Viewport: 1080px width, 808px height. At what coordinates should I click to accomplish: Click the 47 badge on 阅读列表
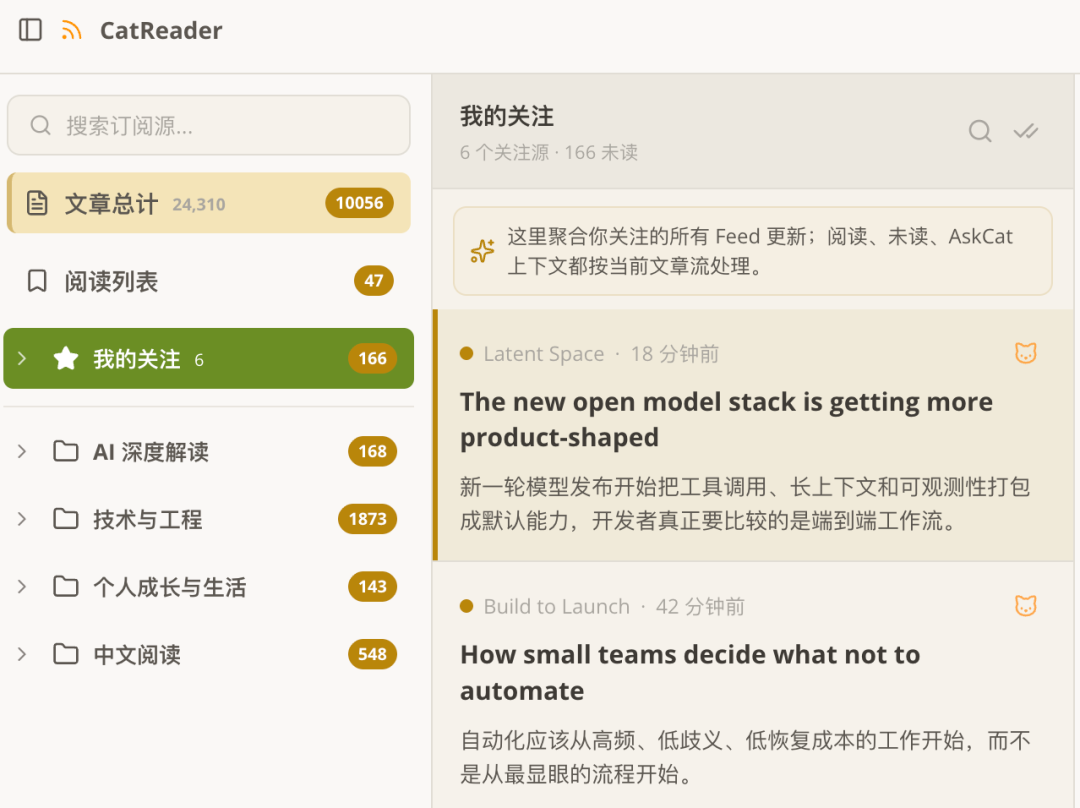[373, 281]
